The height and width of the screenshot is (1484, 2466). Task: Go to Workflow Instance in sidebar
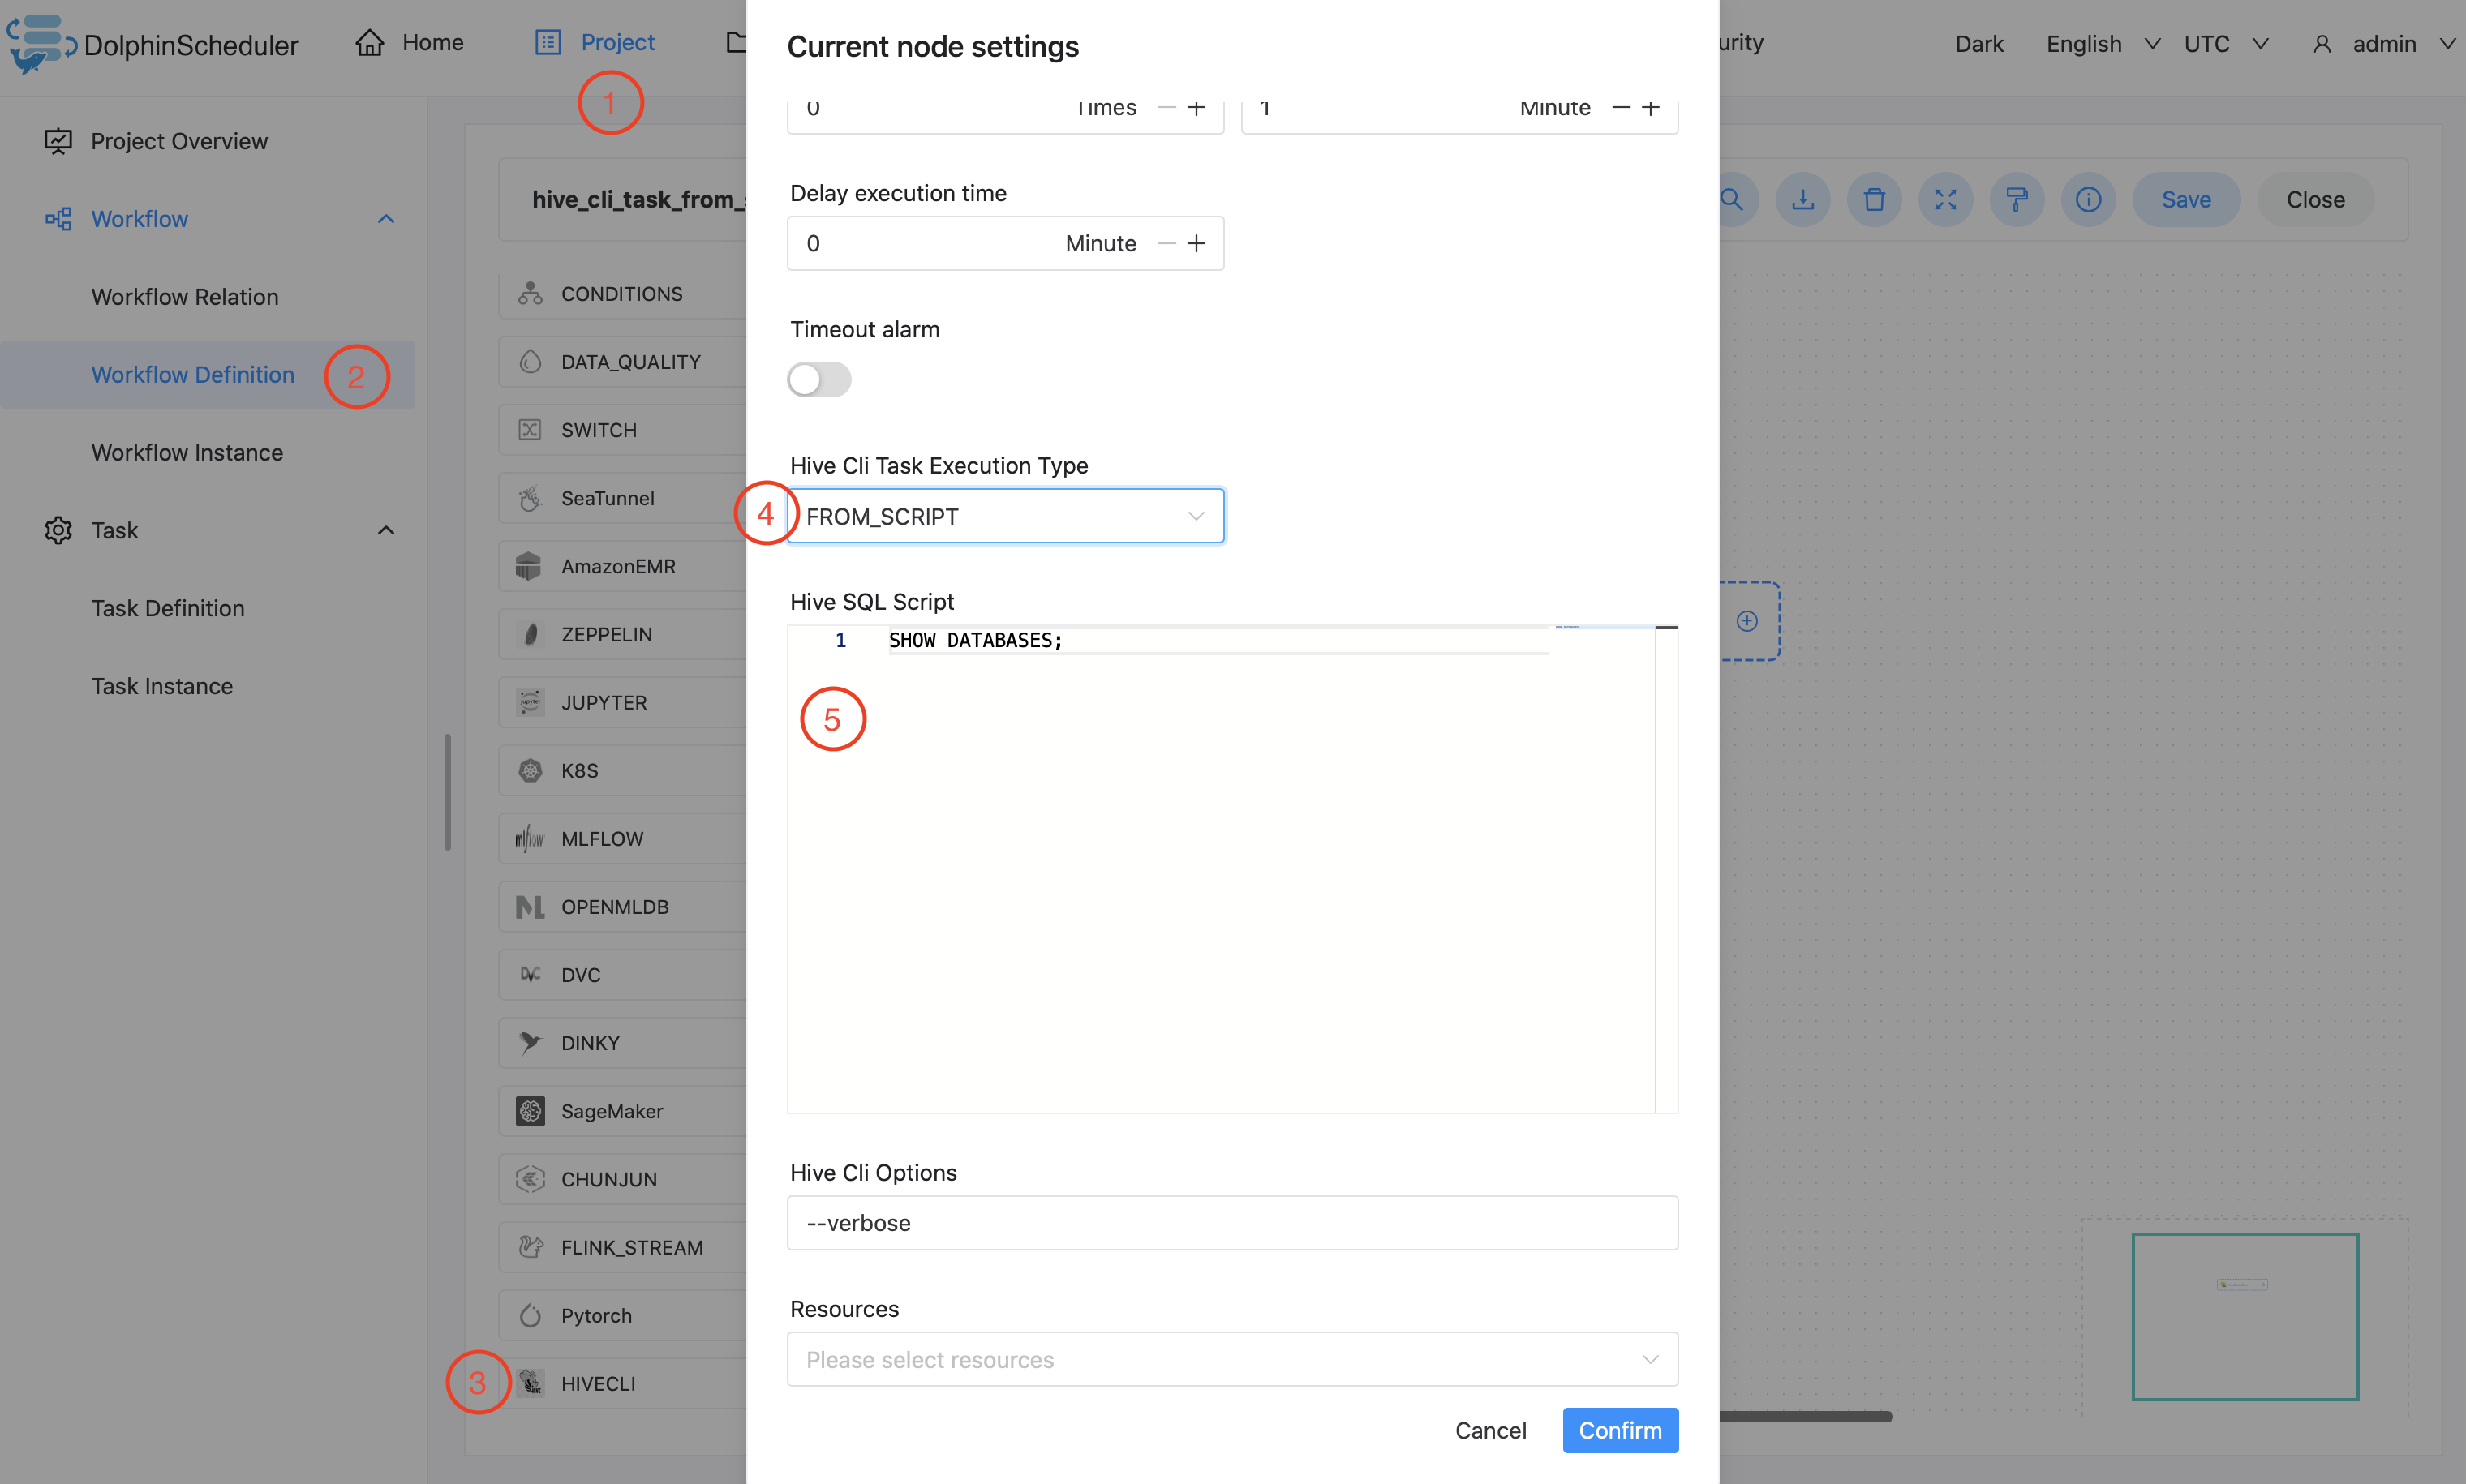pos(187,453)
